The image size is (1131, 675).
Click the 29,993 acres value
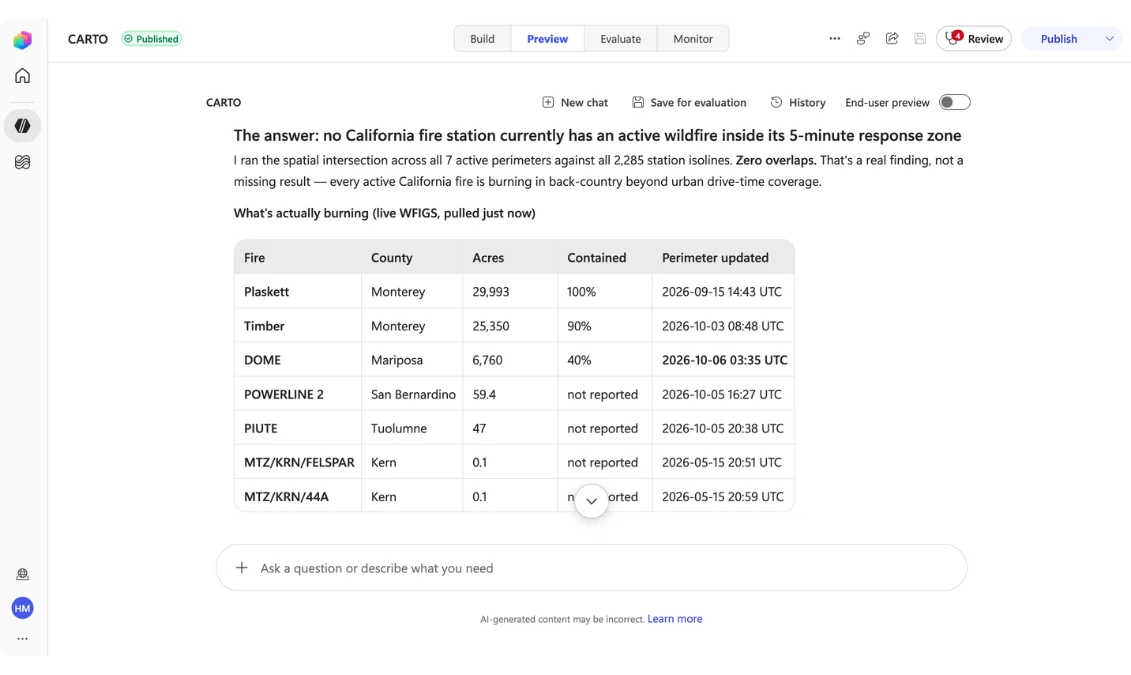(x=490, y=291)
